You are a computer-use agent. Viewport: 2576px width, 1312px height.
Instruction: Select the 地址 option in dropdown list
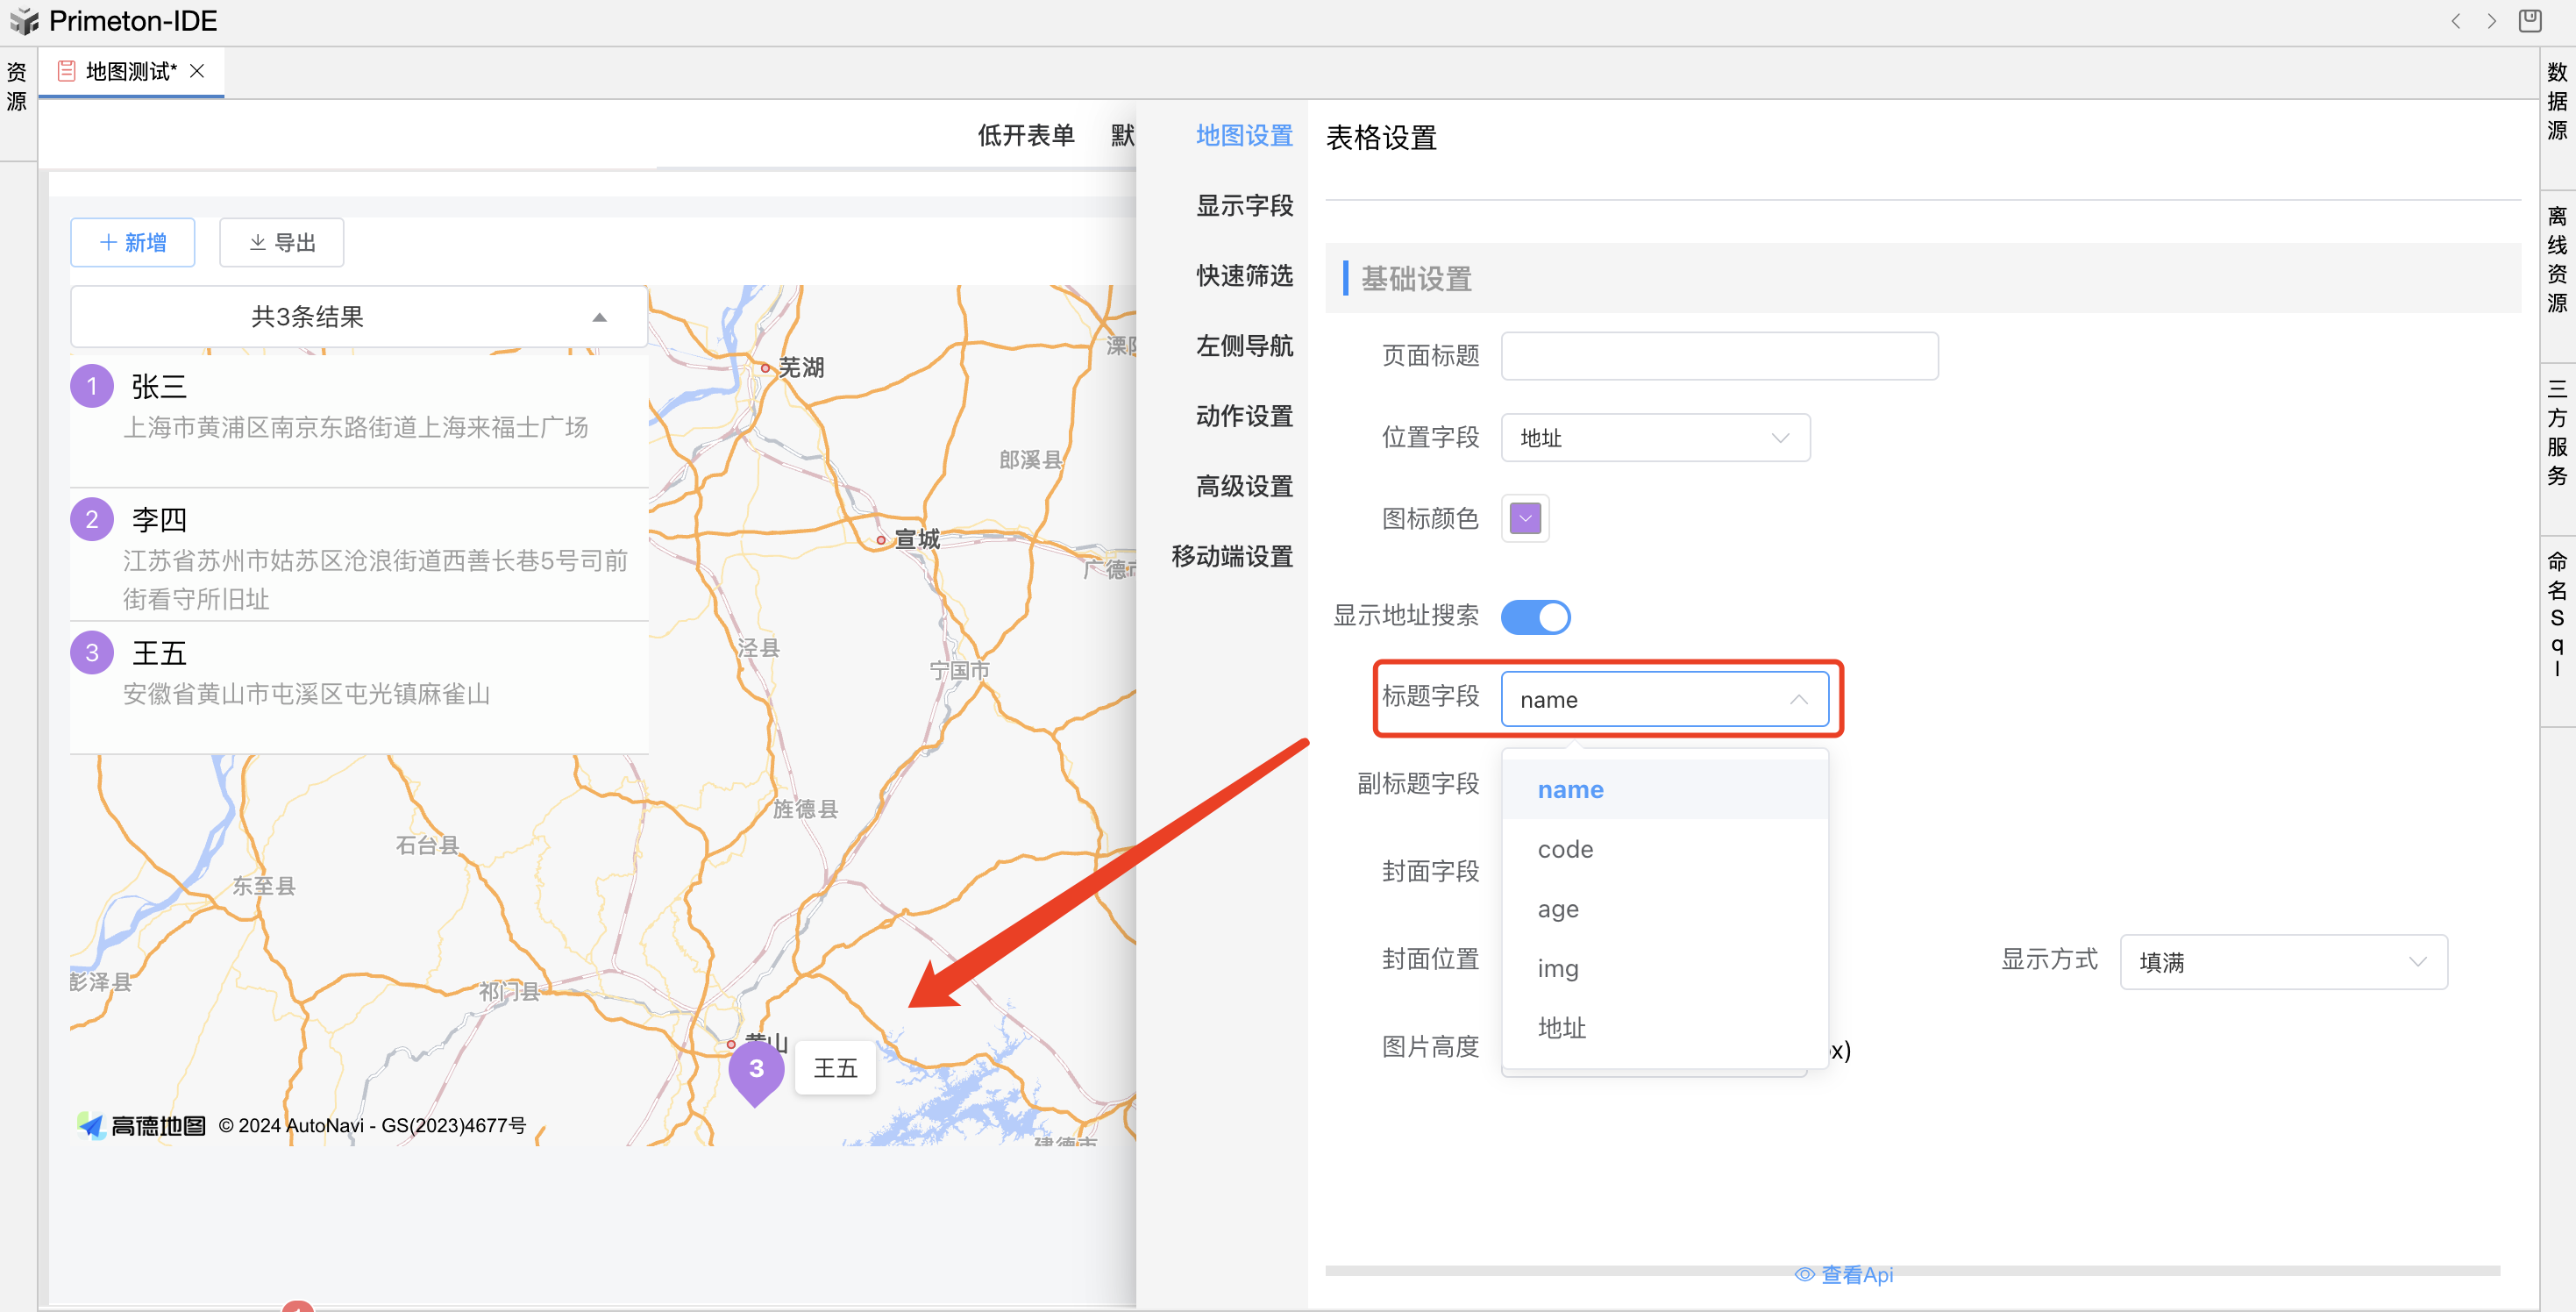coord(1561,1028)
